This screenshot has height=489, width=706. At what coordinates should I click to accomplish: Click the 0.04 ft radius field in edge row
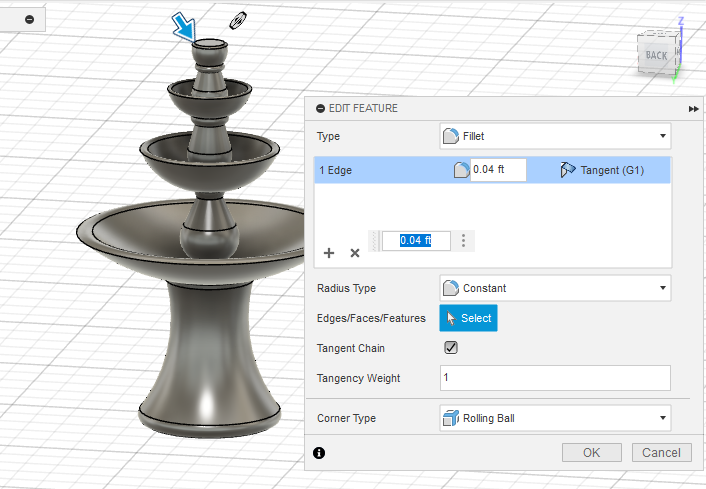(498, 170)
